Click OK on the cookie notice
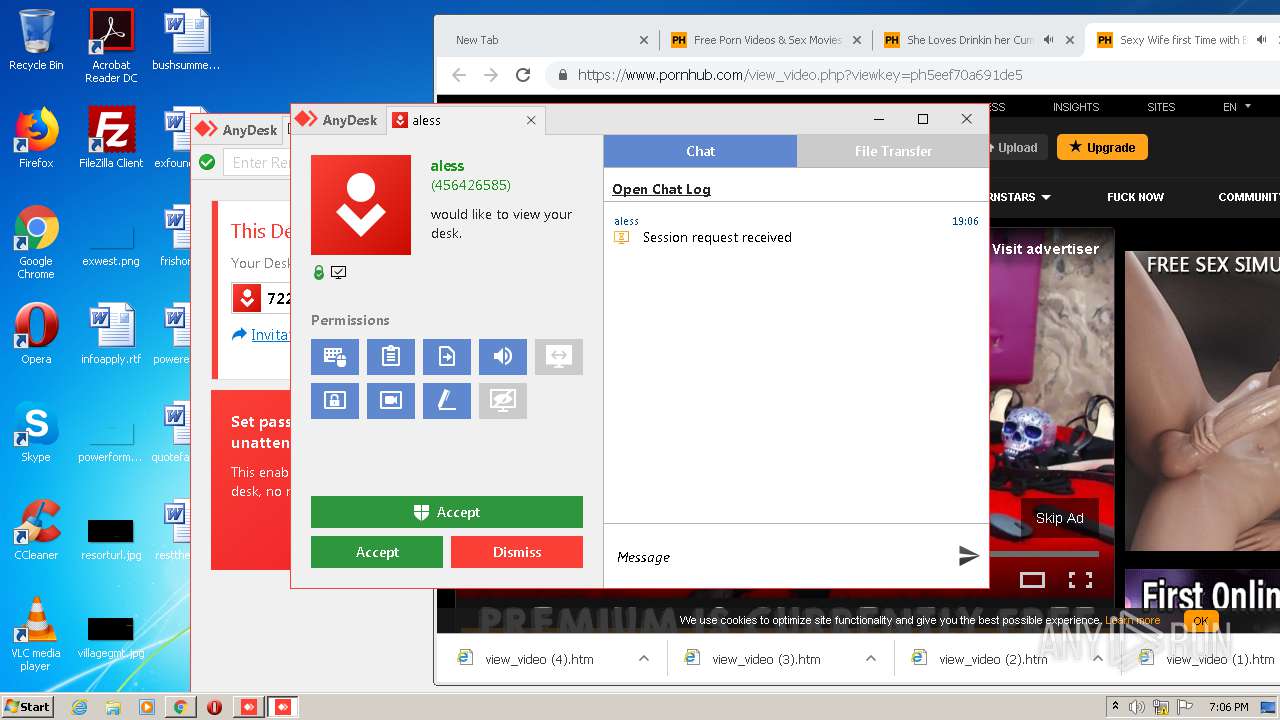The width and height of the screenshot is (1280, 720). 1201,621
